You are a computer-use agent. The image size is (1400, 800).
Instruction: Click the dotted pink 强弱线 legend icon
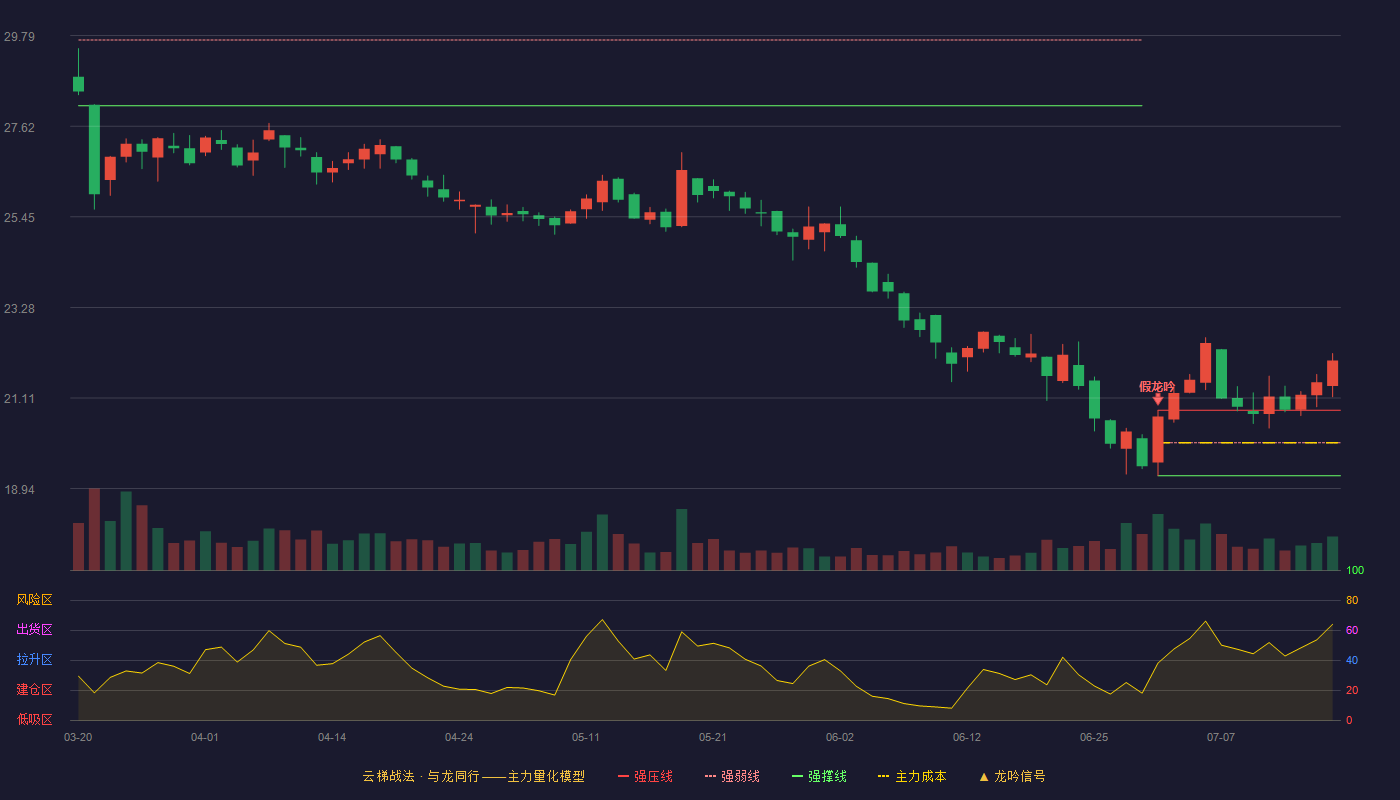[711, 777]
